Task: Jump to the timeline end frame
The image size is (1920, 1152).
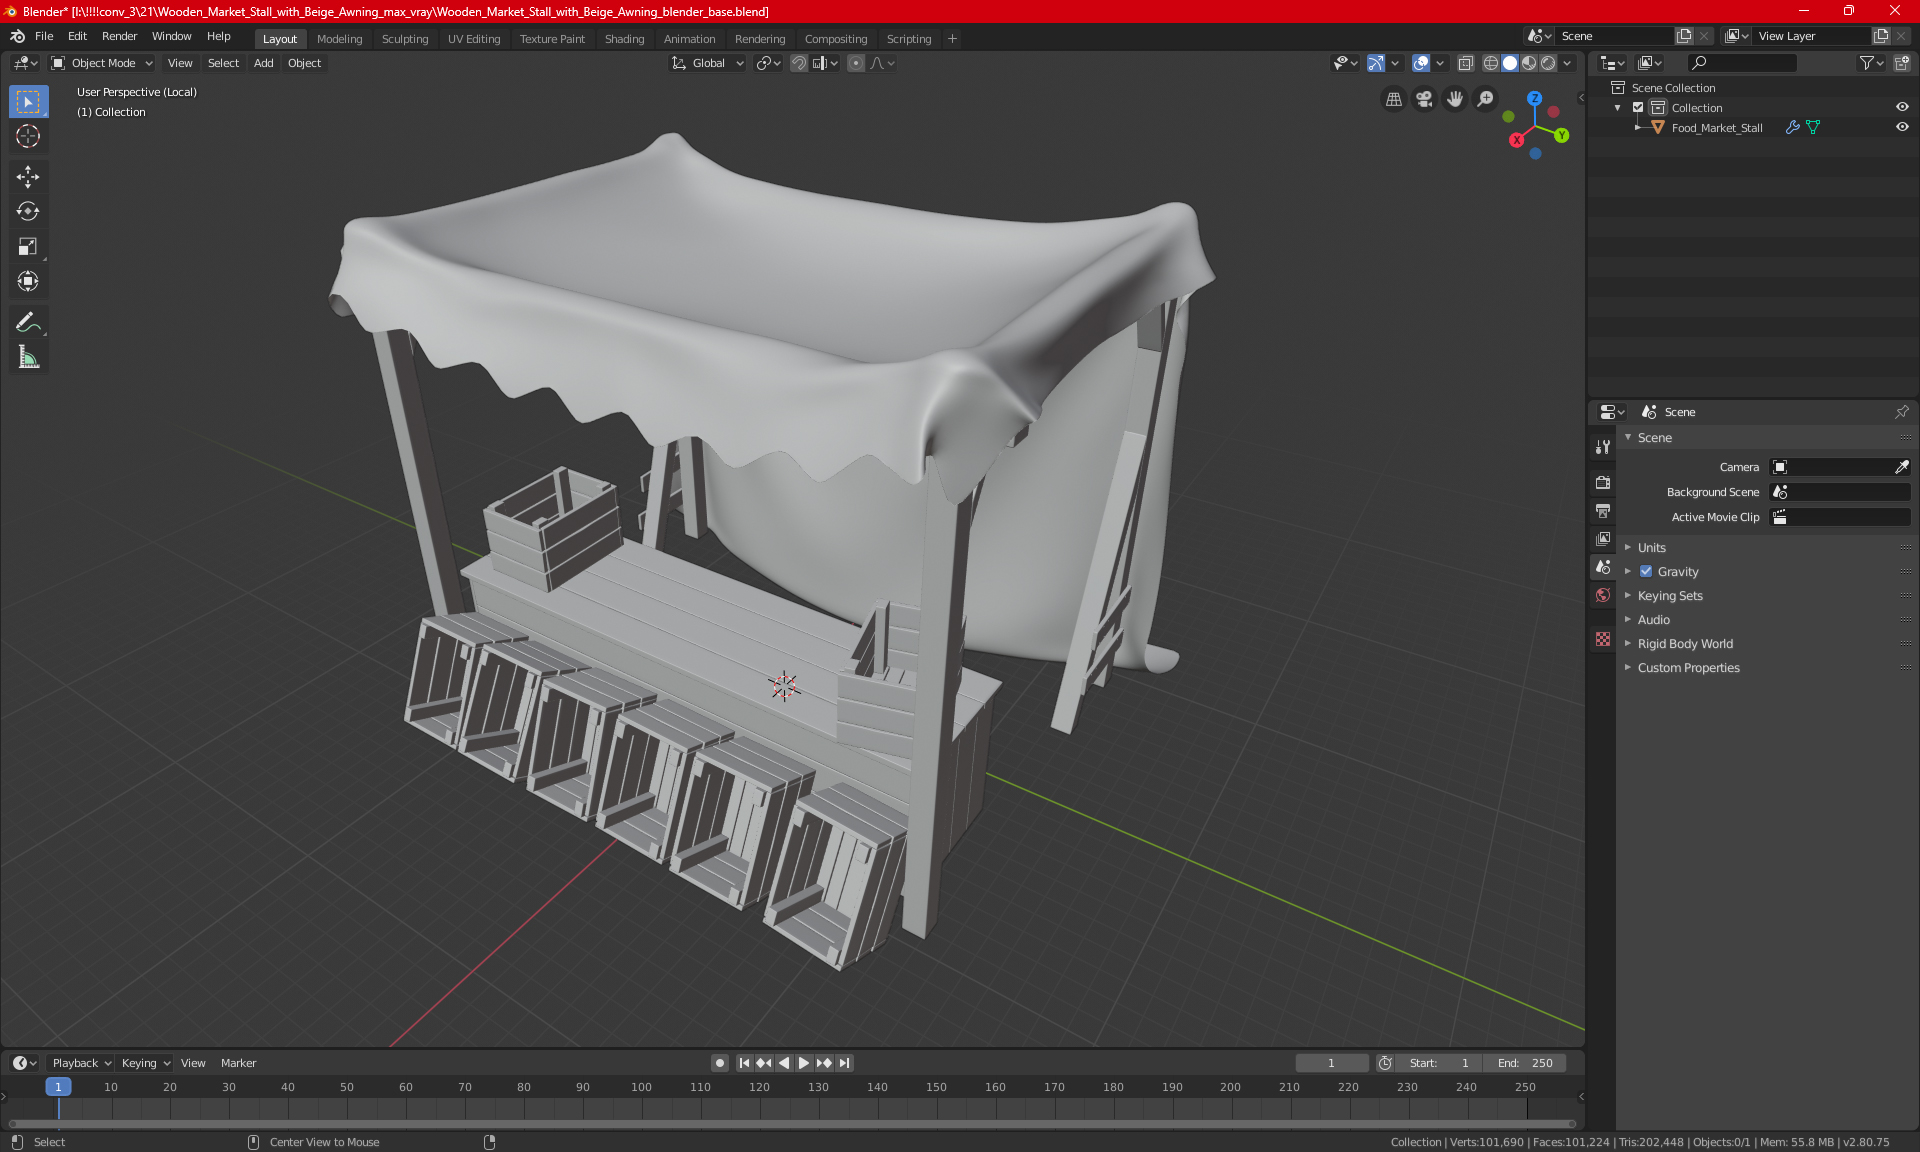Action: tap(845, 1063)
